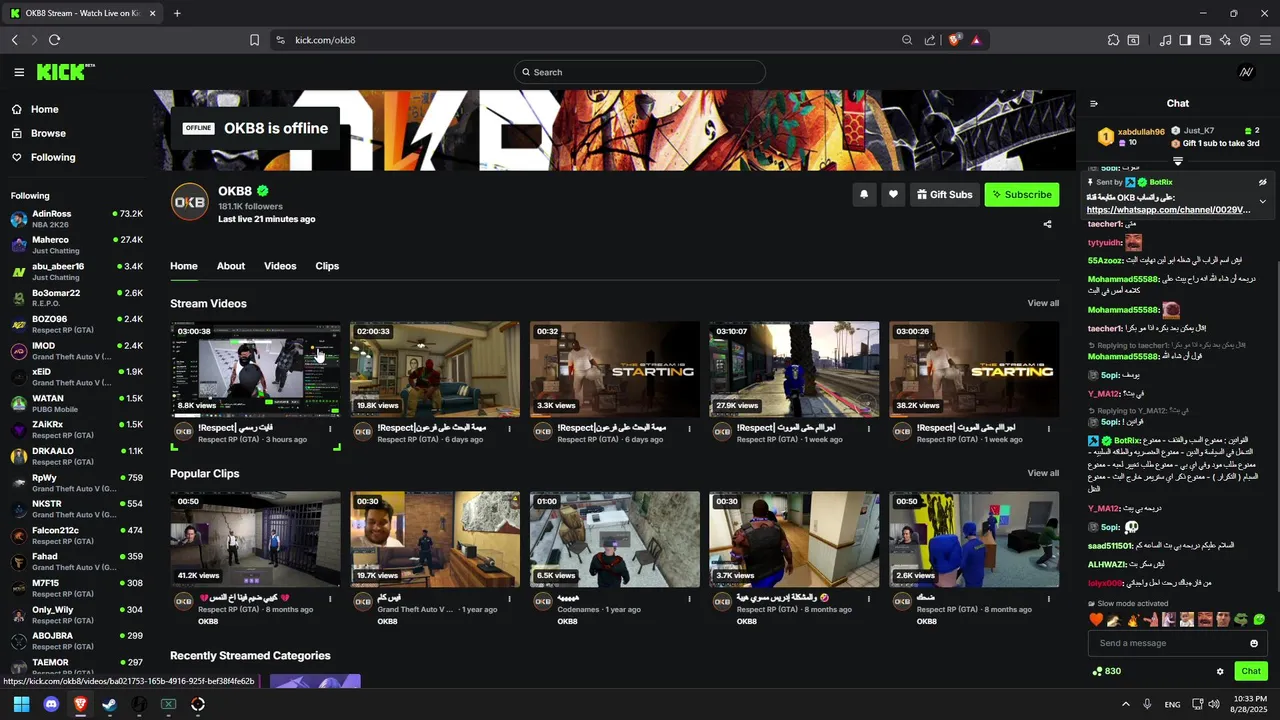Click the Brave Rewards triangle icon
Image resolution: width=1280 pixels, height=720 pixels.
tap(976, 40)
